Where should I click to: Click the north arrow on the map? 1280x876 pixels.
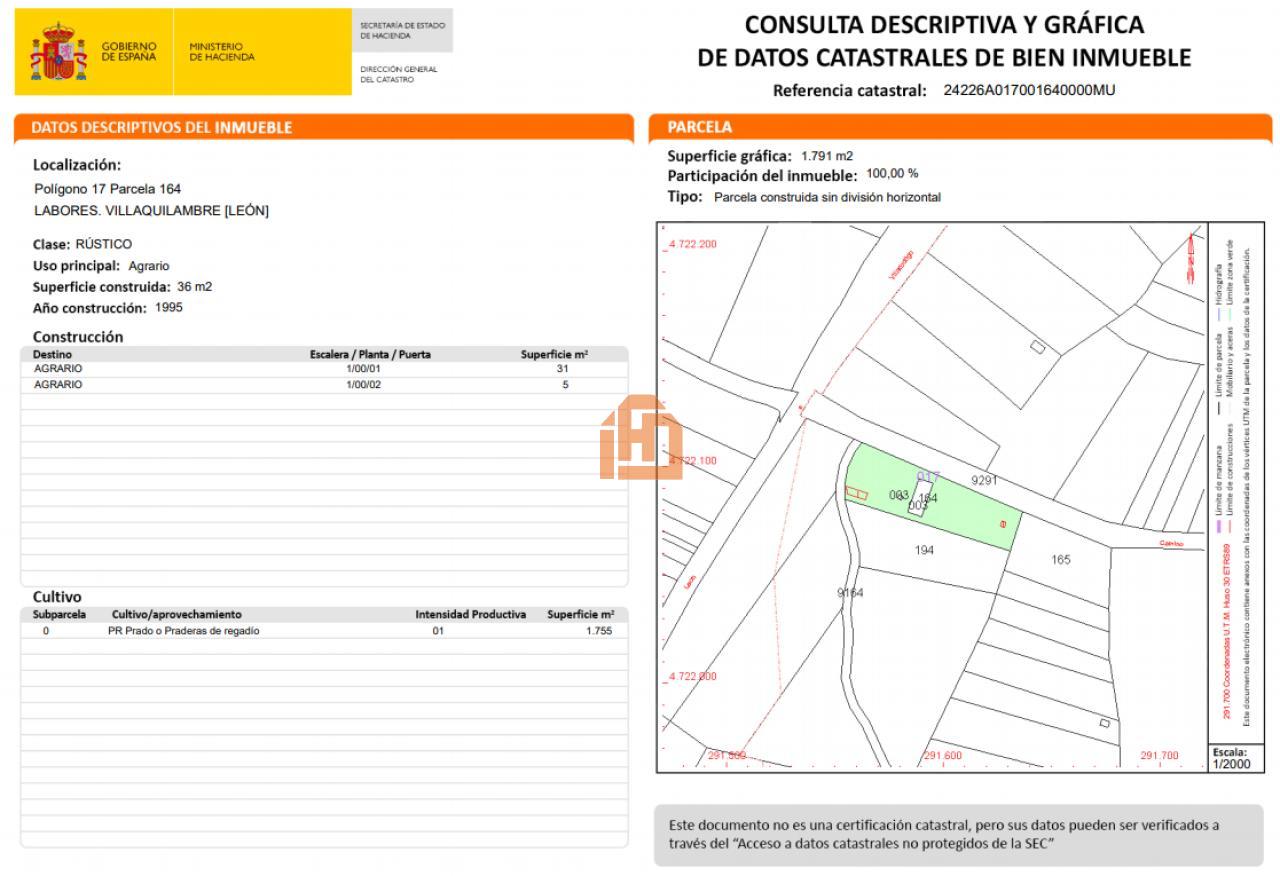[1191, 259]
